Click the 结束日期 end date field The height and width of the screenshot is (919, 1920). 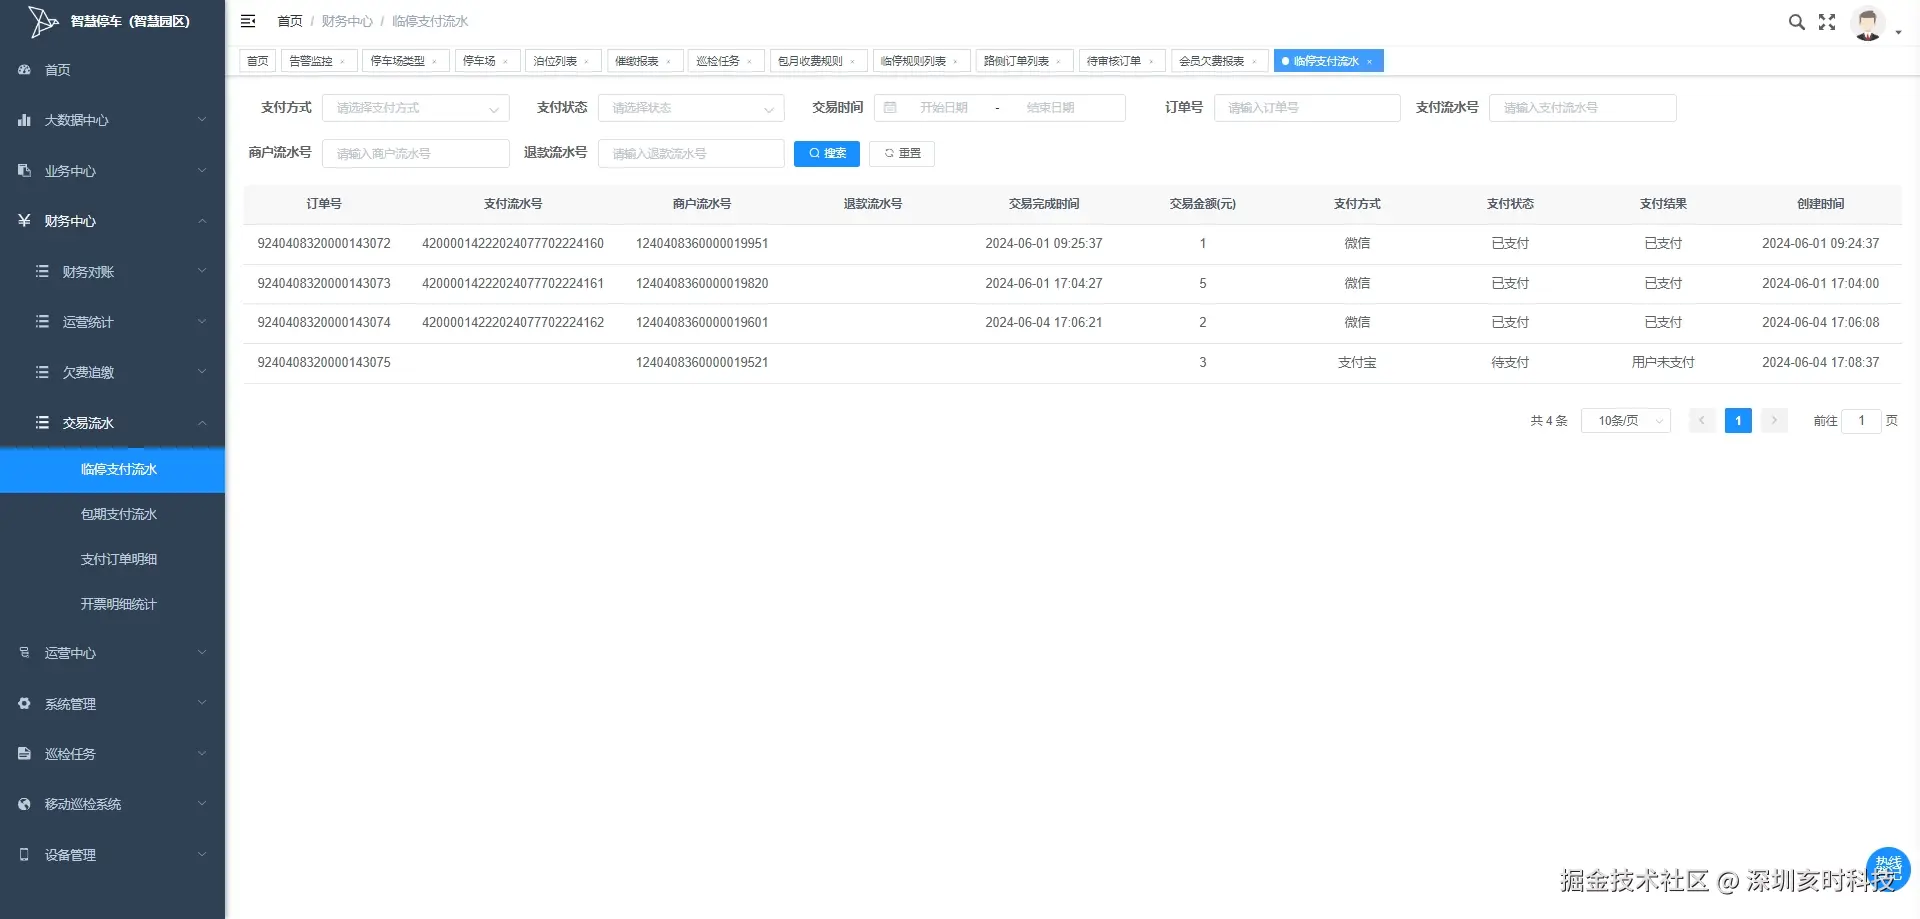(1050, 108)
